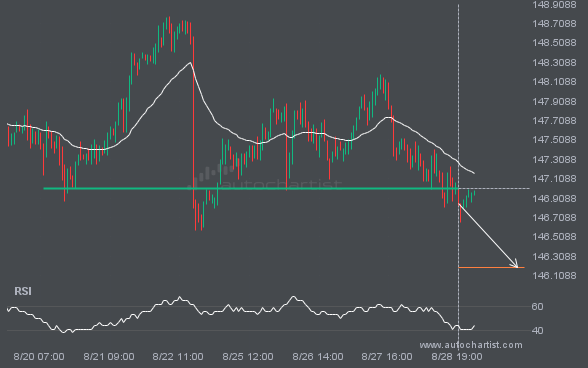The width and height of the screenshot is (588, 368).
Task: Click the 147.3088 price axis label
Action: 554,159
